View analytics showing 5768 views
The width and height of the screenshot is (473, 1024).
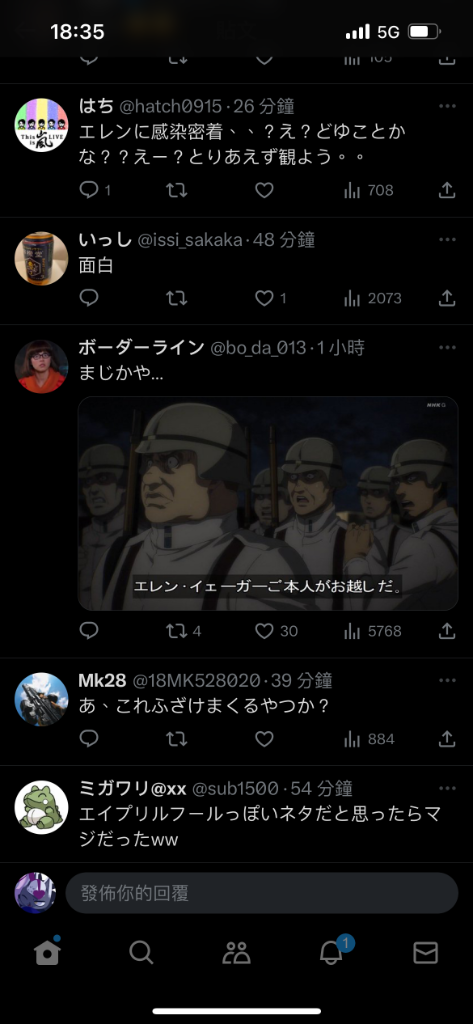coord(372,631)
